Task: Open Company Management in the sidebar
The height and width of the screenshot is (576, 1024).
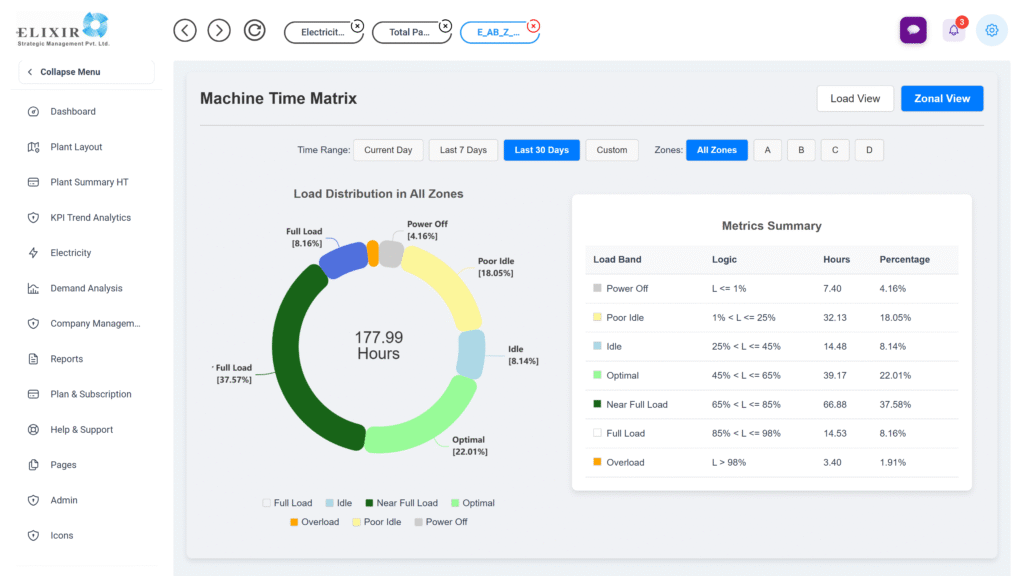Action: point(95,324)
